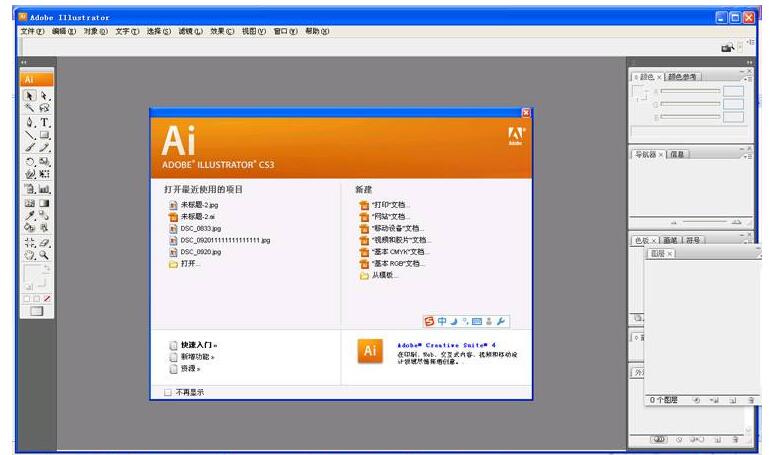Open recent file 未标题-2.jpg
Screen dimensions: 773x455
coord(194,205)
